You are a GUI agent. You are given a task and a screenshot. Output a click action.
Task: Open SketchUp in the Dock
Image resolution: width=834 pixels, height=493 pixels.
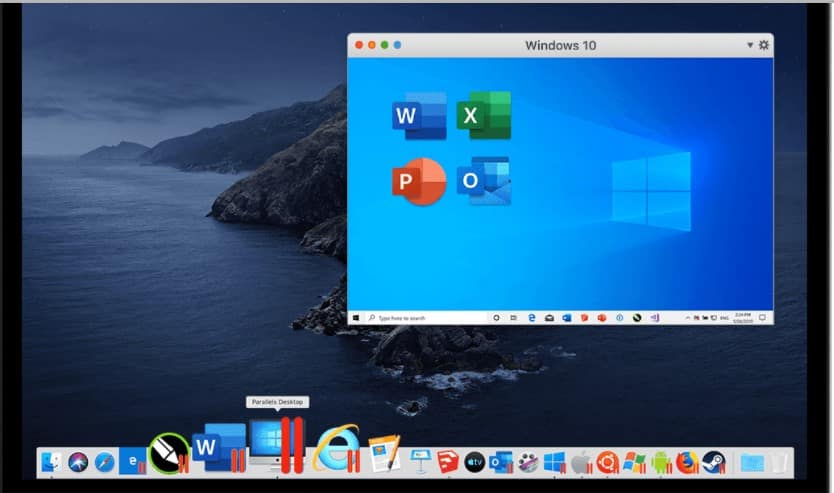(448, 462)
